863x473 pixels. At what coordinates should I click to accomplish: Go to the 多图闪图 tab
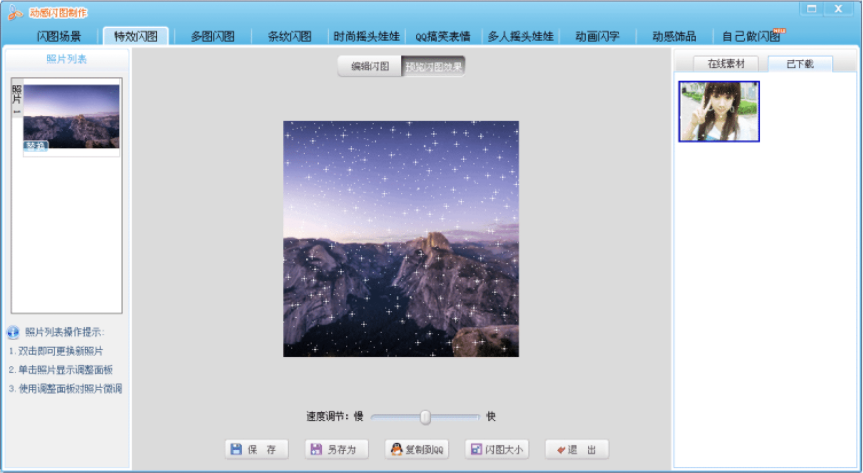coord(213,36)
